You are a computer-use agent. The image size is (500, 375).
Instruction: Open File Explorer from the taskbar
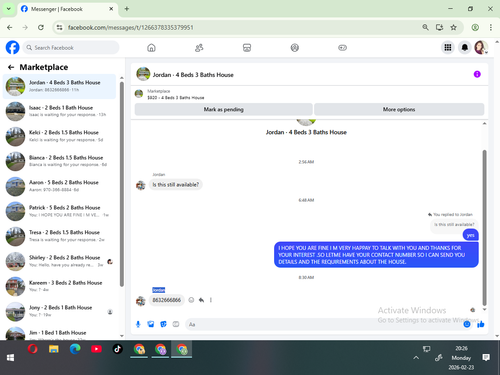tap(54, 349)
